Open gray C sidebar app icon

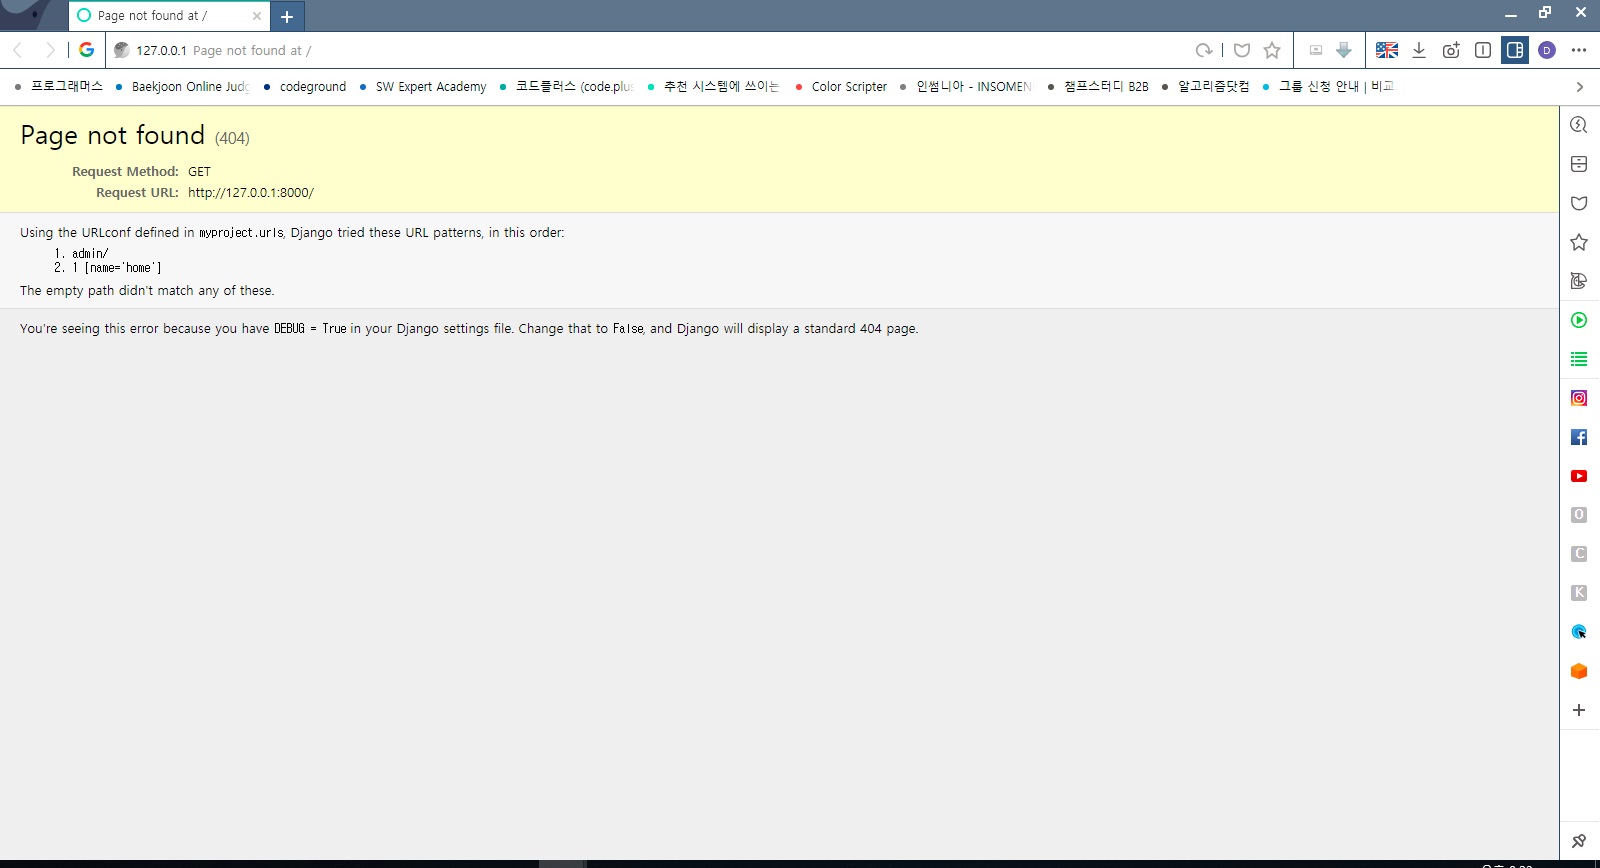tap(1579, 554)
